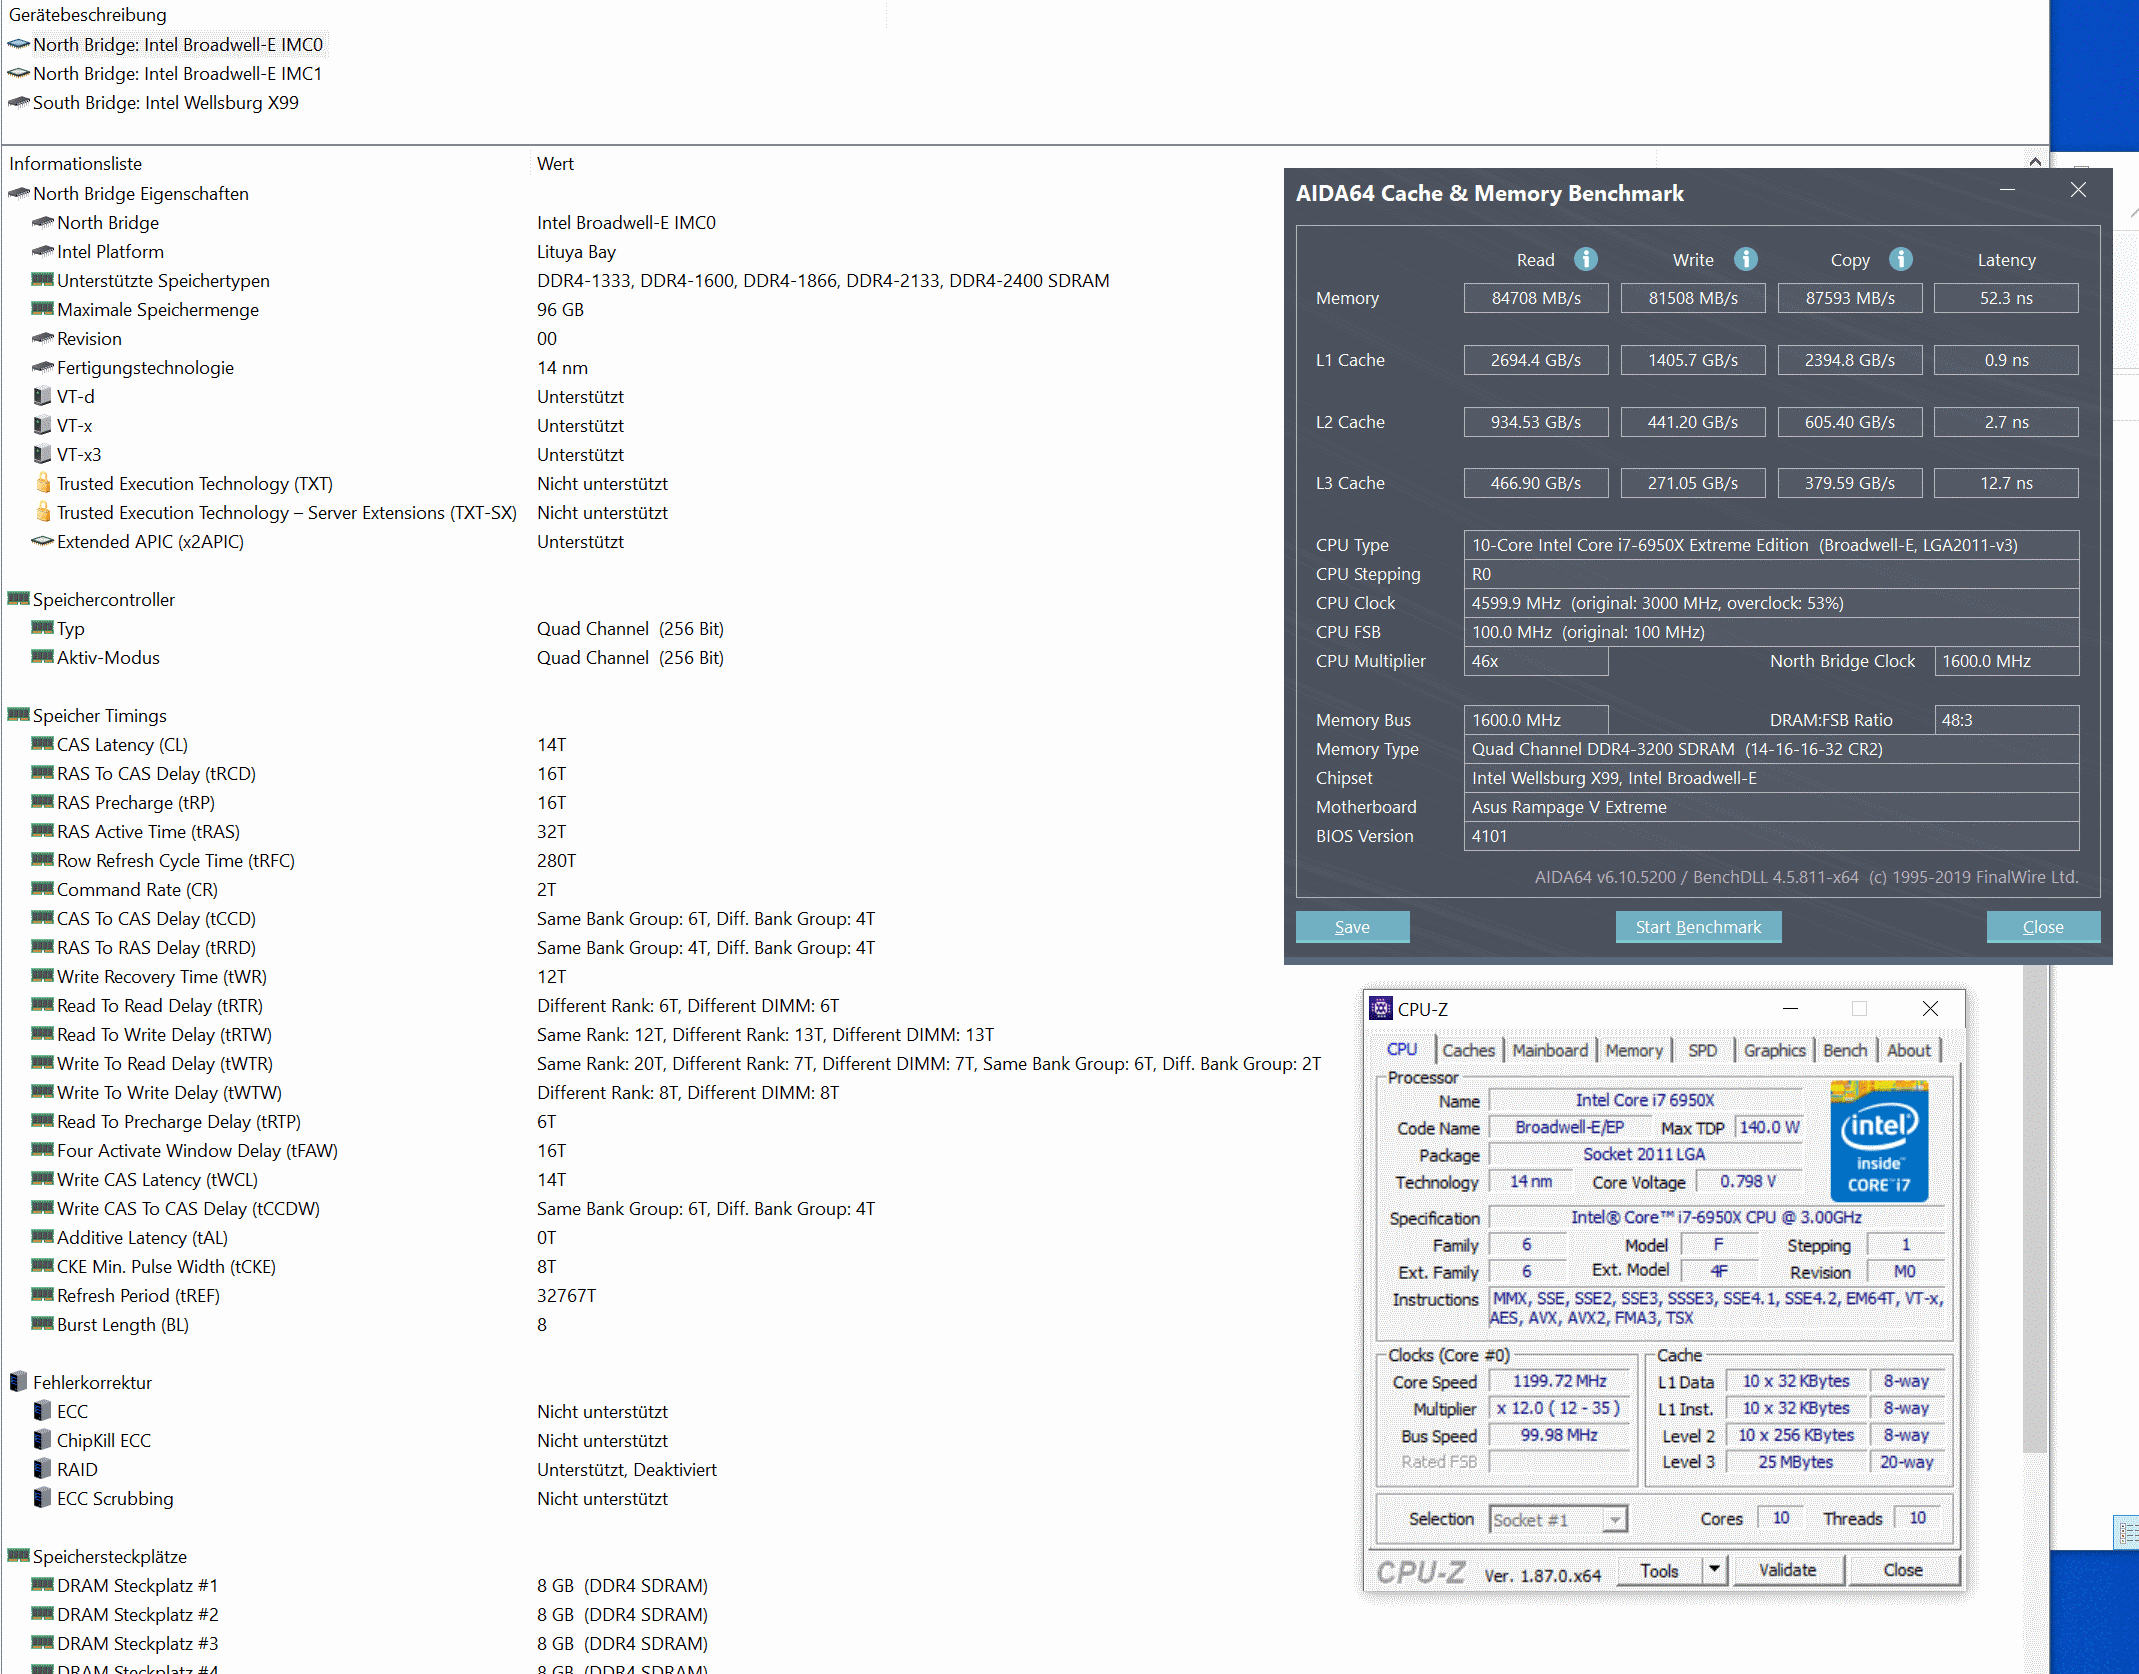
Task: Open the Tools dropdown arrow in CPU-Z
Action: pyautogui.click(x=1714, y=1570)
